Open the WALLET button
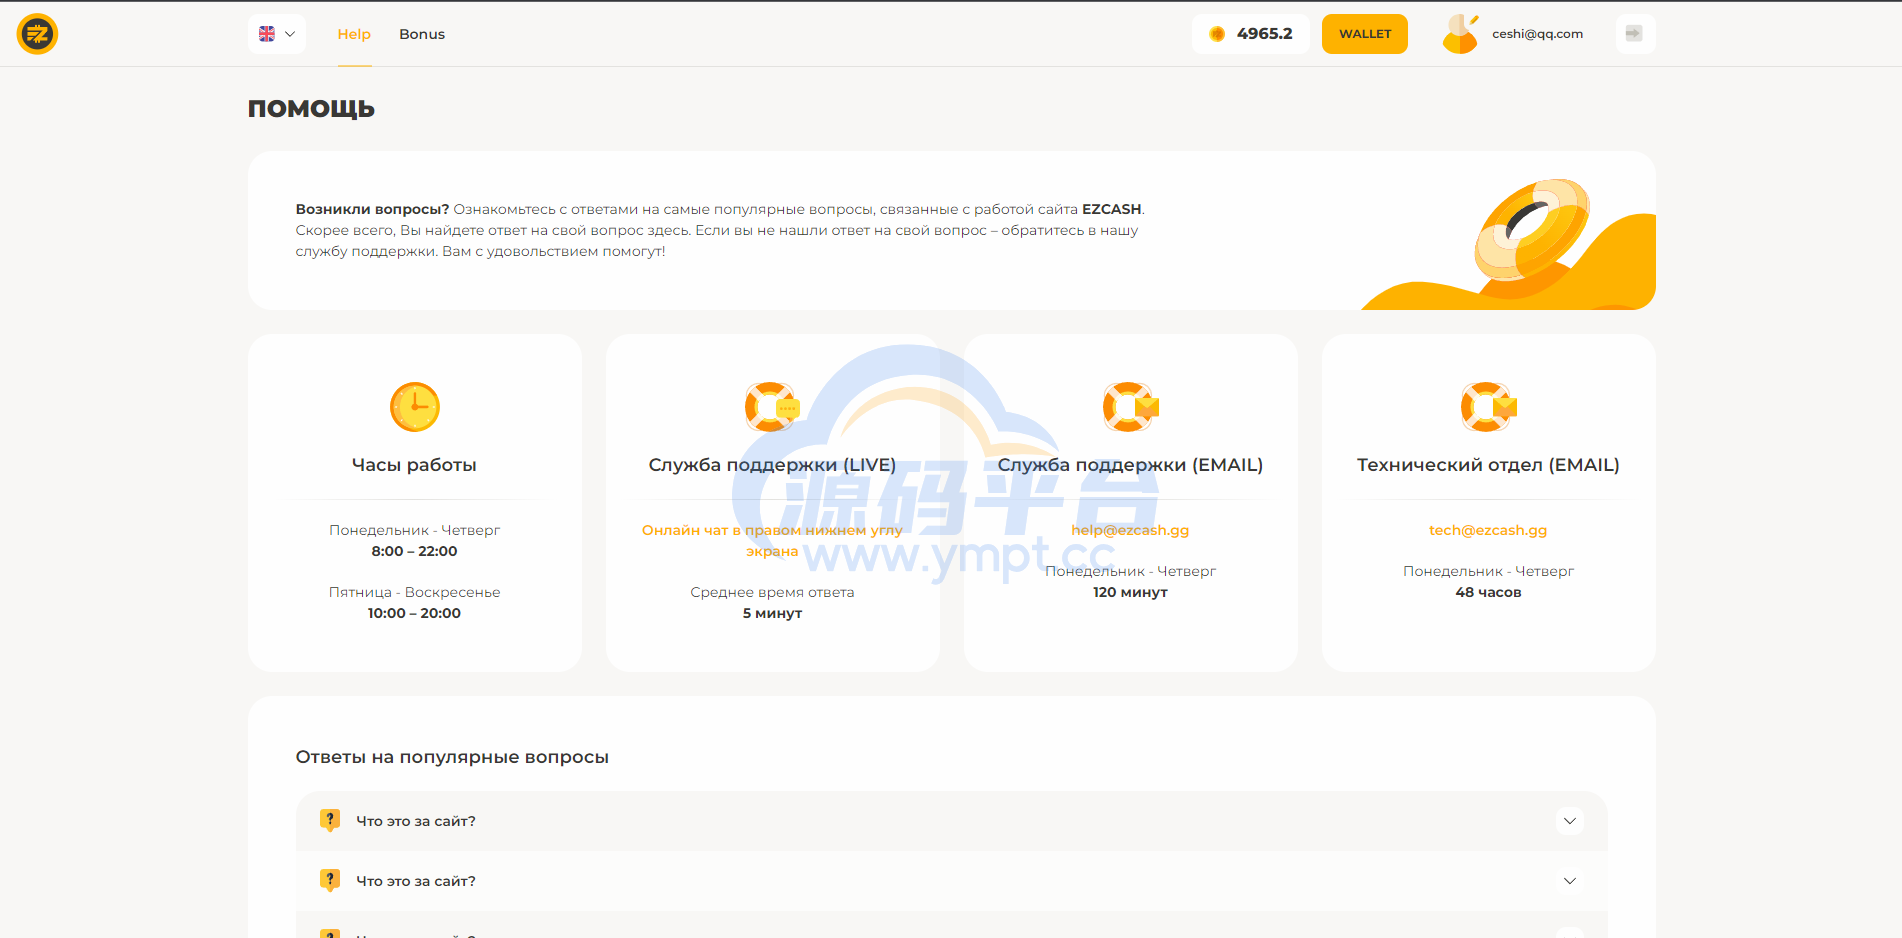Image resolution: width=1902 pixels, height=938 pixels. pyautogui.click(x=1365, y=34)
